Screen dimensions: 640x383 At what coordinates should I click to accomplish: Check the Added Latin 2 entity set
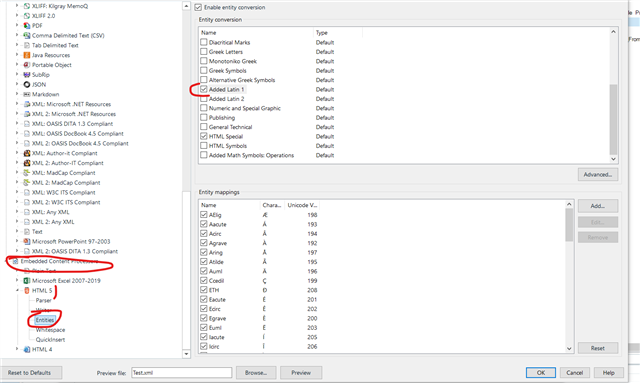(x=204, y=98)
